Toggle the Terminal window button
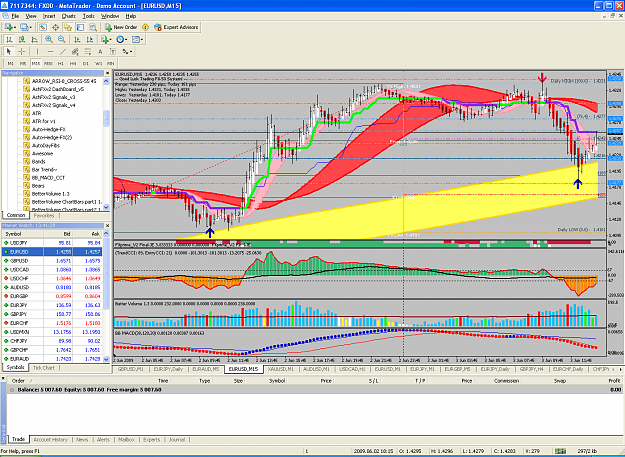625x457 pixels. tap(81, 27)
